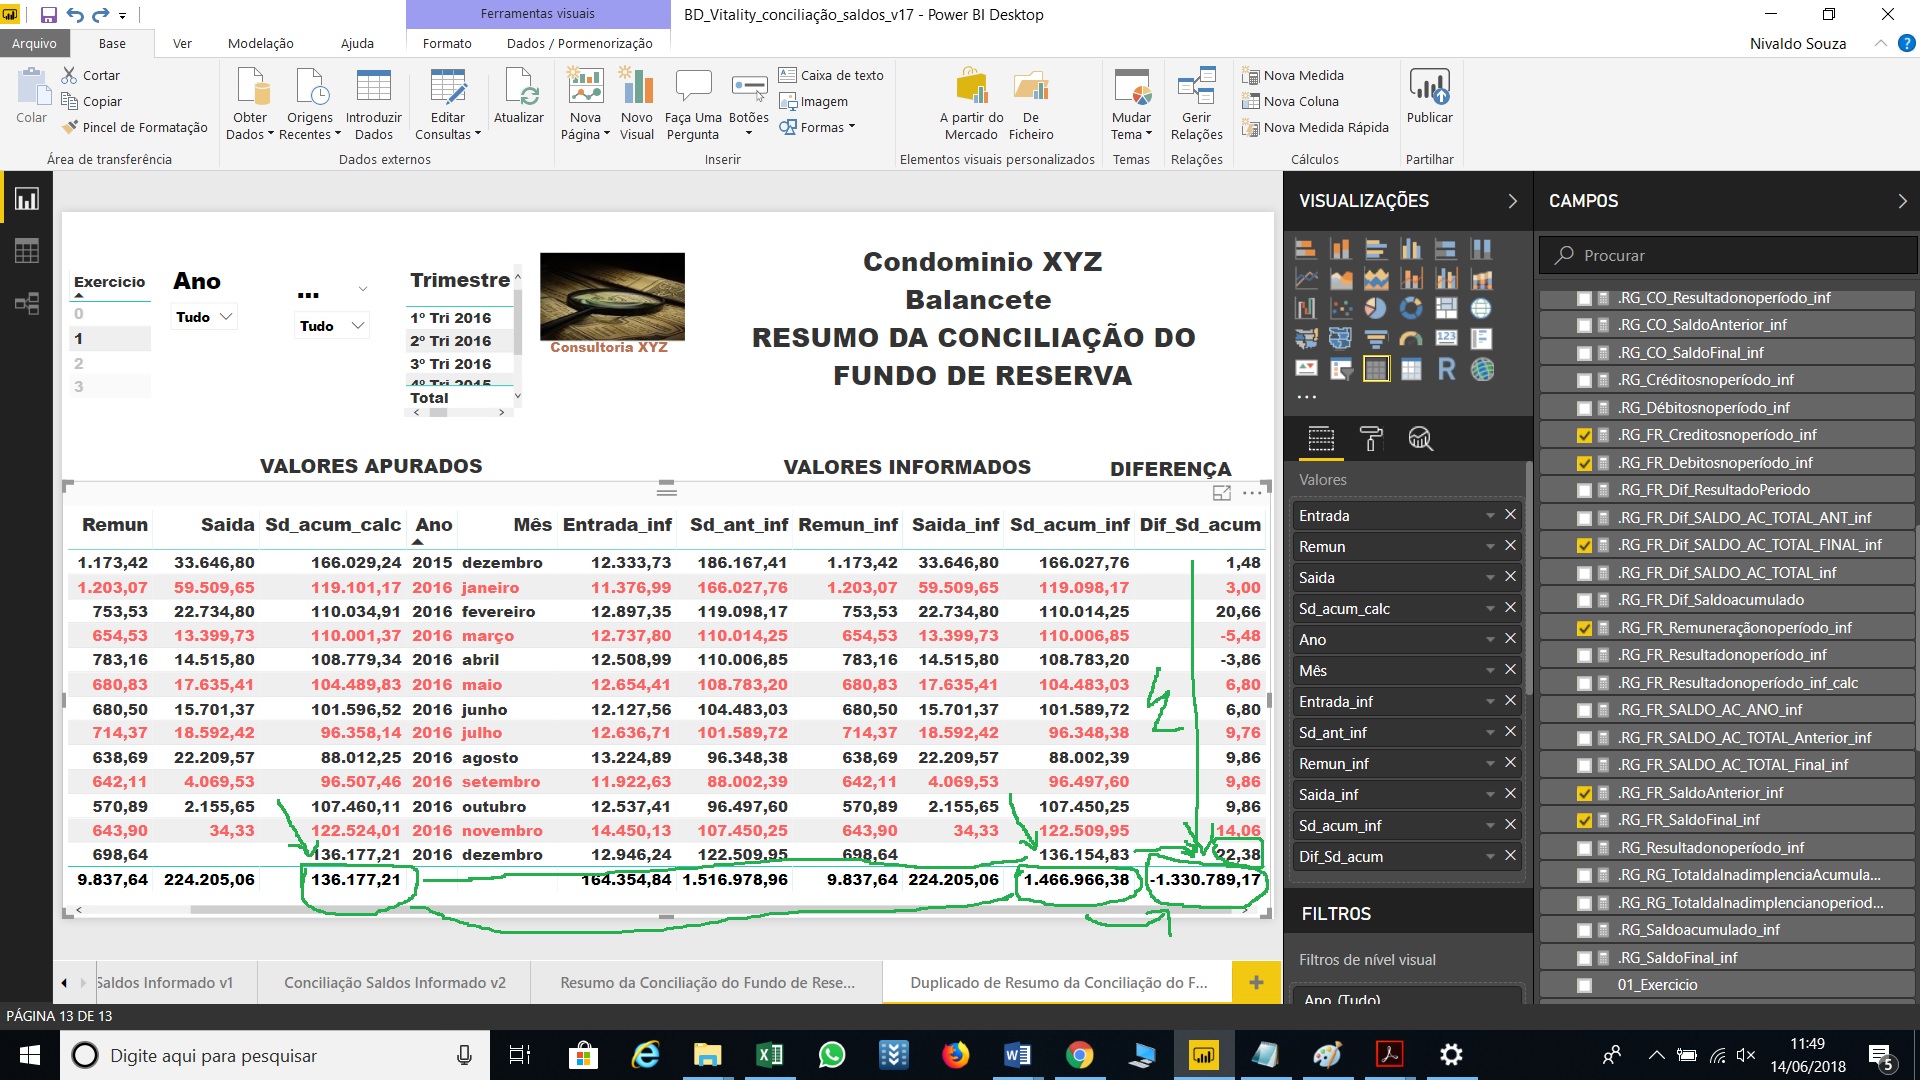Open the Format paint roller pane
Viewport: 1920px width, 1080px height.
coord(1371,438)
